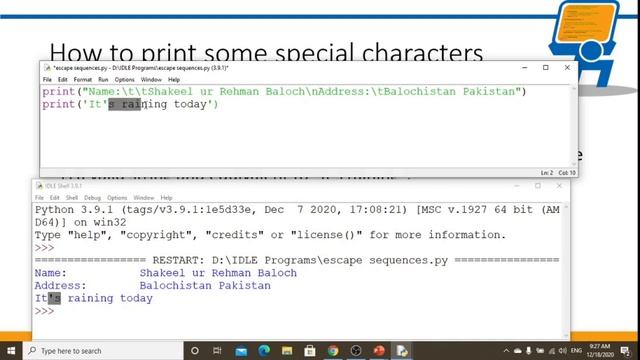Image resolution: width=640 pixels, height=360 pixels.
Task: Open Microsoft Store from taskbar
Action: pos(310,351)
